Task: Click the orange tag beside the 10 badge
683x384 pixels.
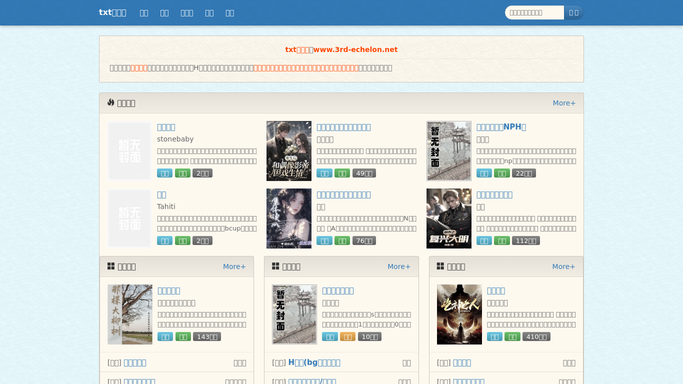Action: tap(348, 337)
